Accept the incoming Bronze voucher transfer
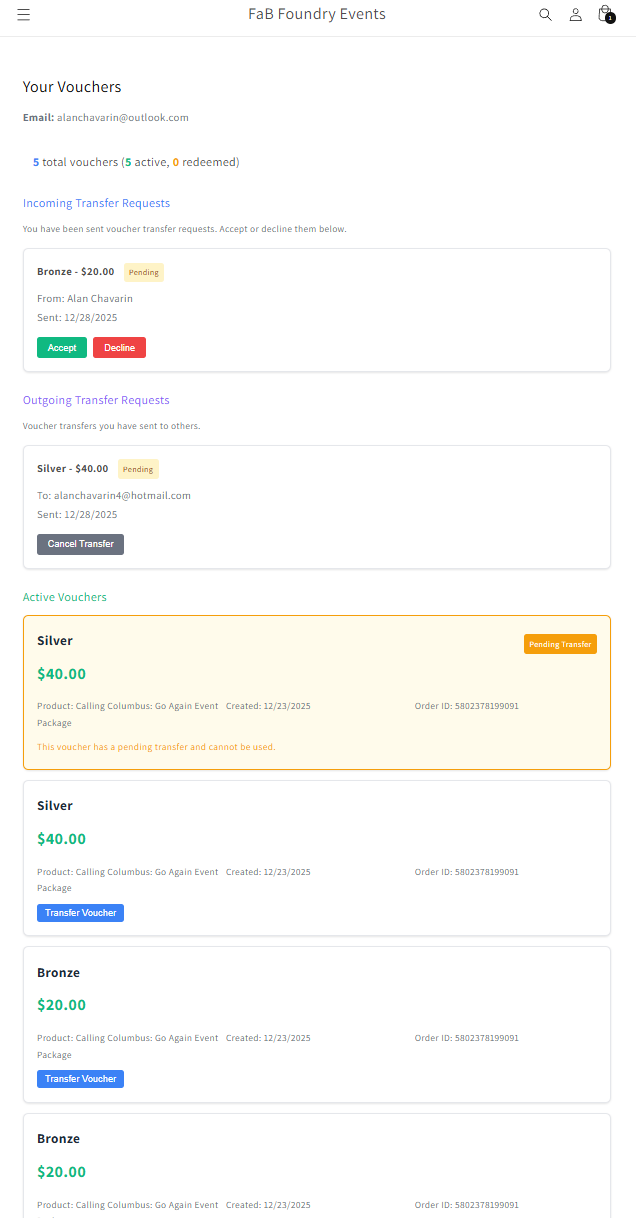Image resolution: width=636 pixels, height=1218 pixels. click(62, 348)
